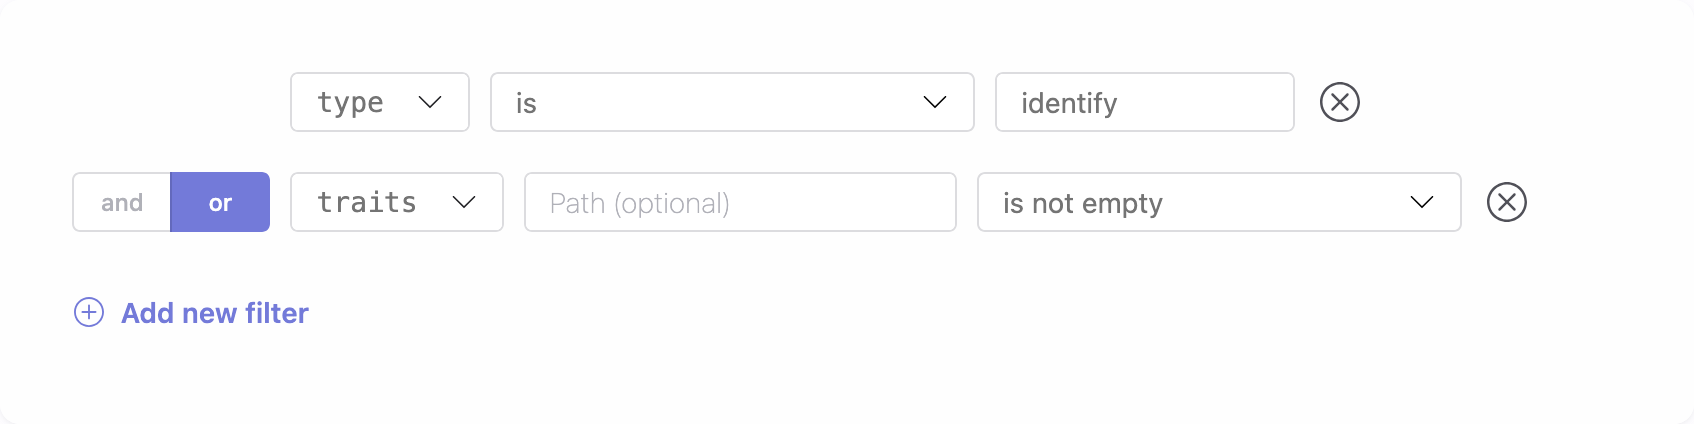Open the 'type' field selector
Screen dimensions: 1694x424
[x=380, y=102]
